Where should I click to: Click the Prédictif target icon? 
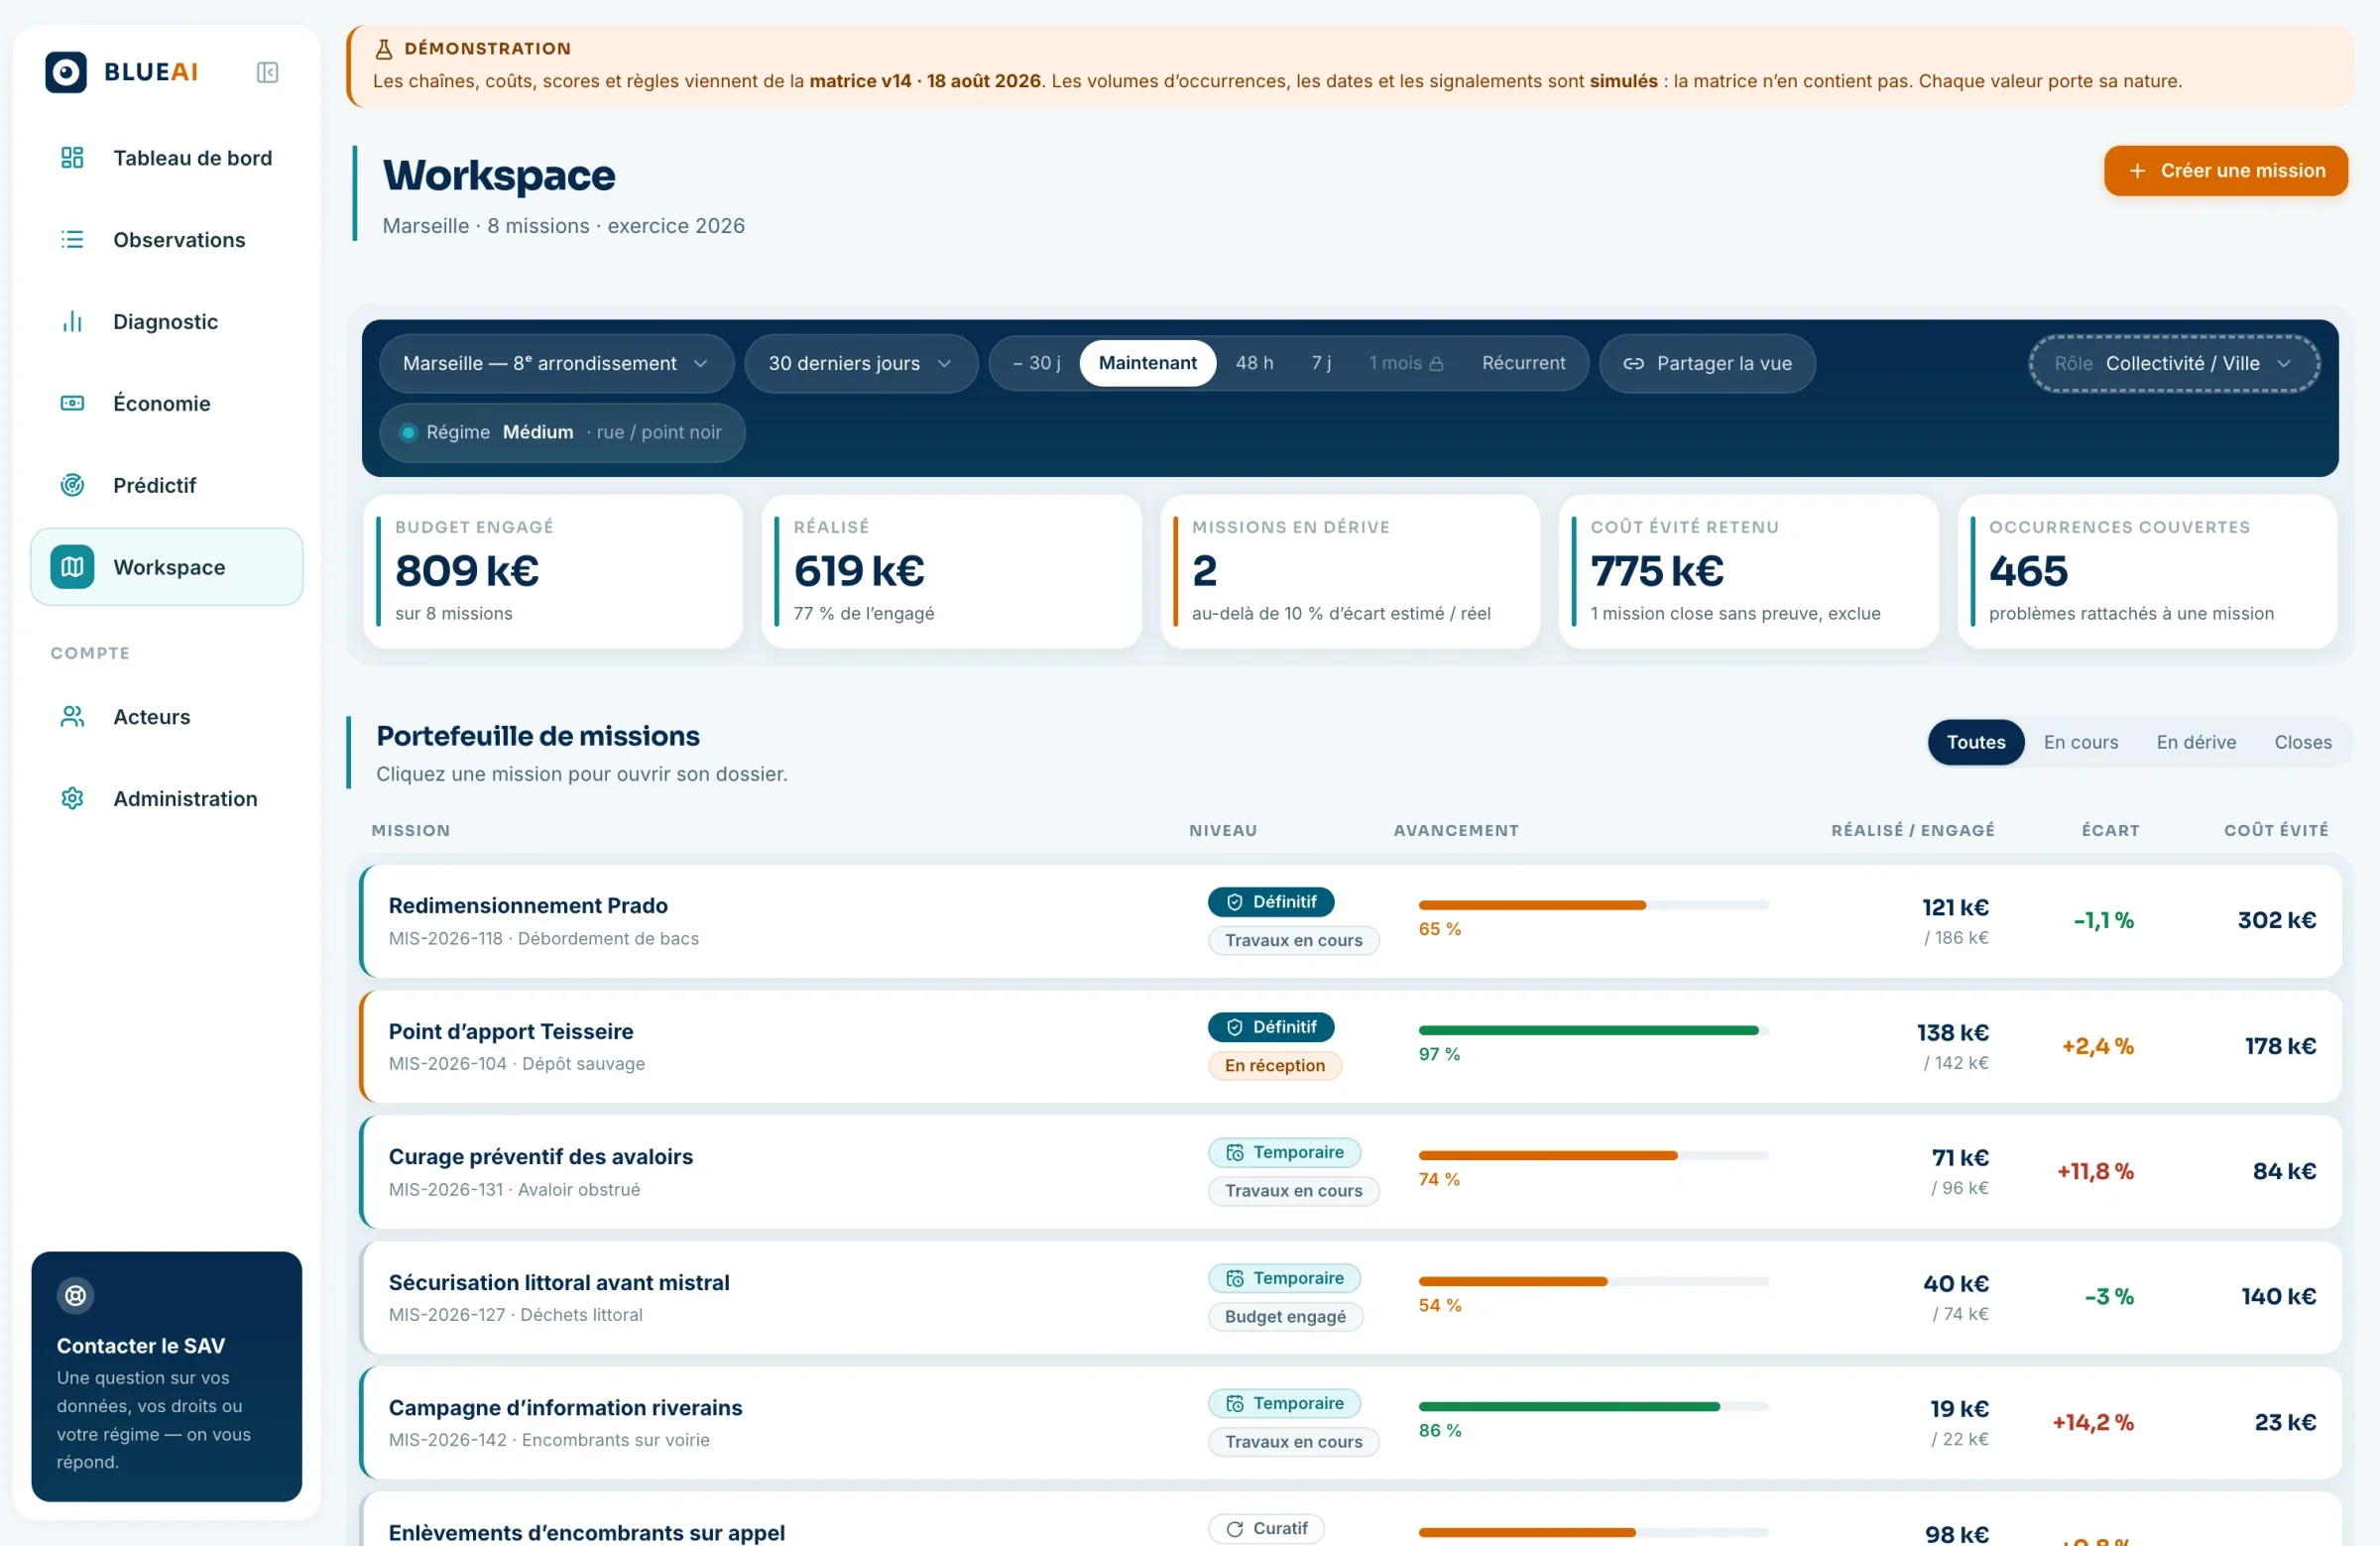pos(72,485)
